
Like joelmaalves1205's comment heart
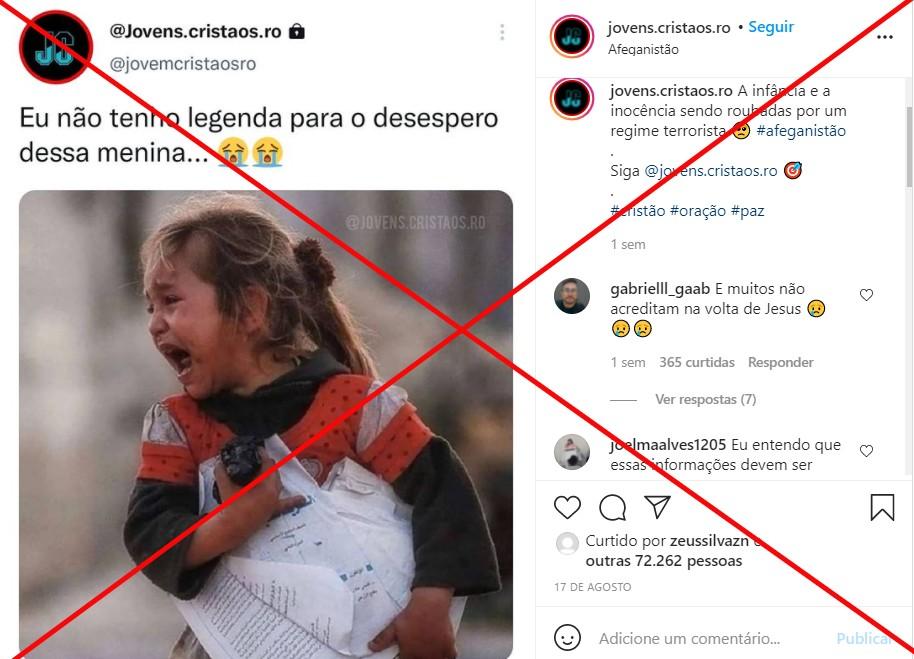(866, 450)
